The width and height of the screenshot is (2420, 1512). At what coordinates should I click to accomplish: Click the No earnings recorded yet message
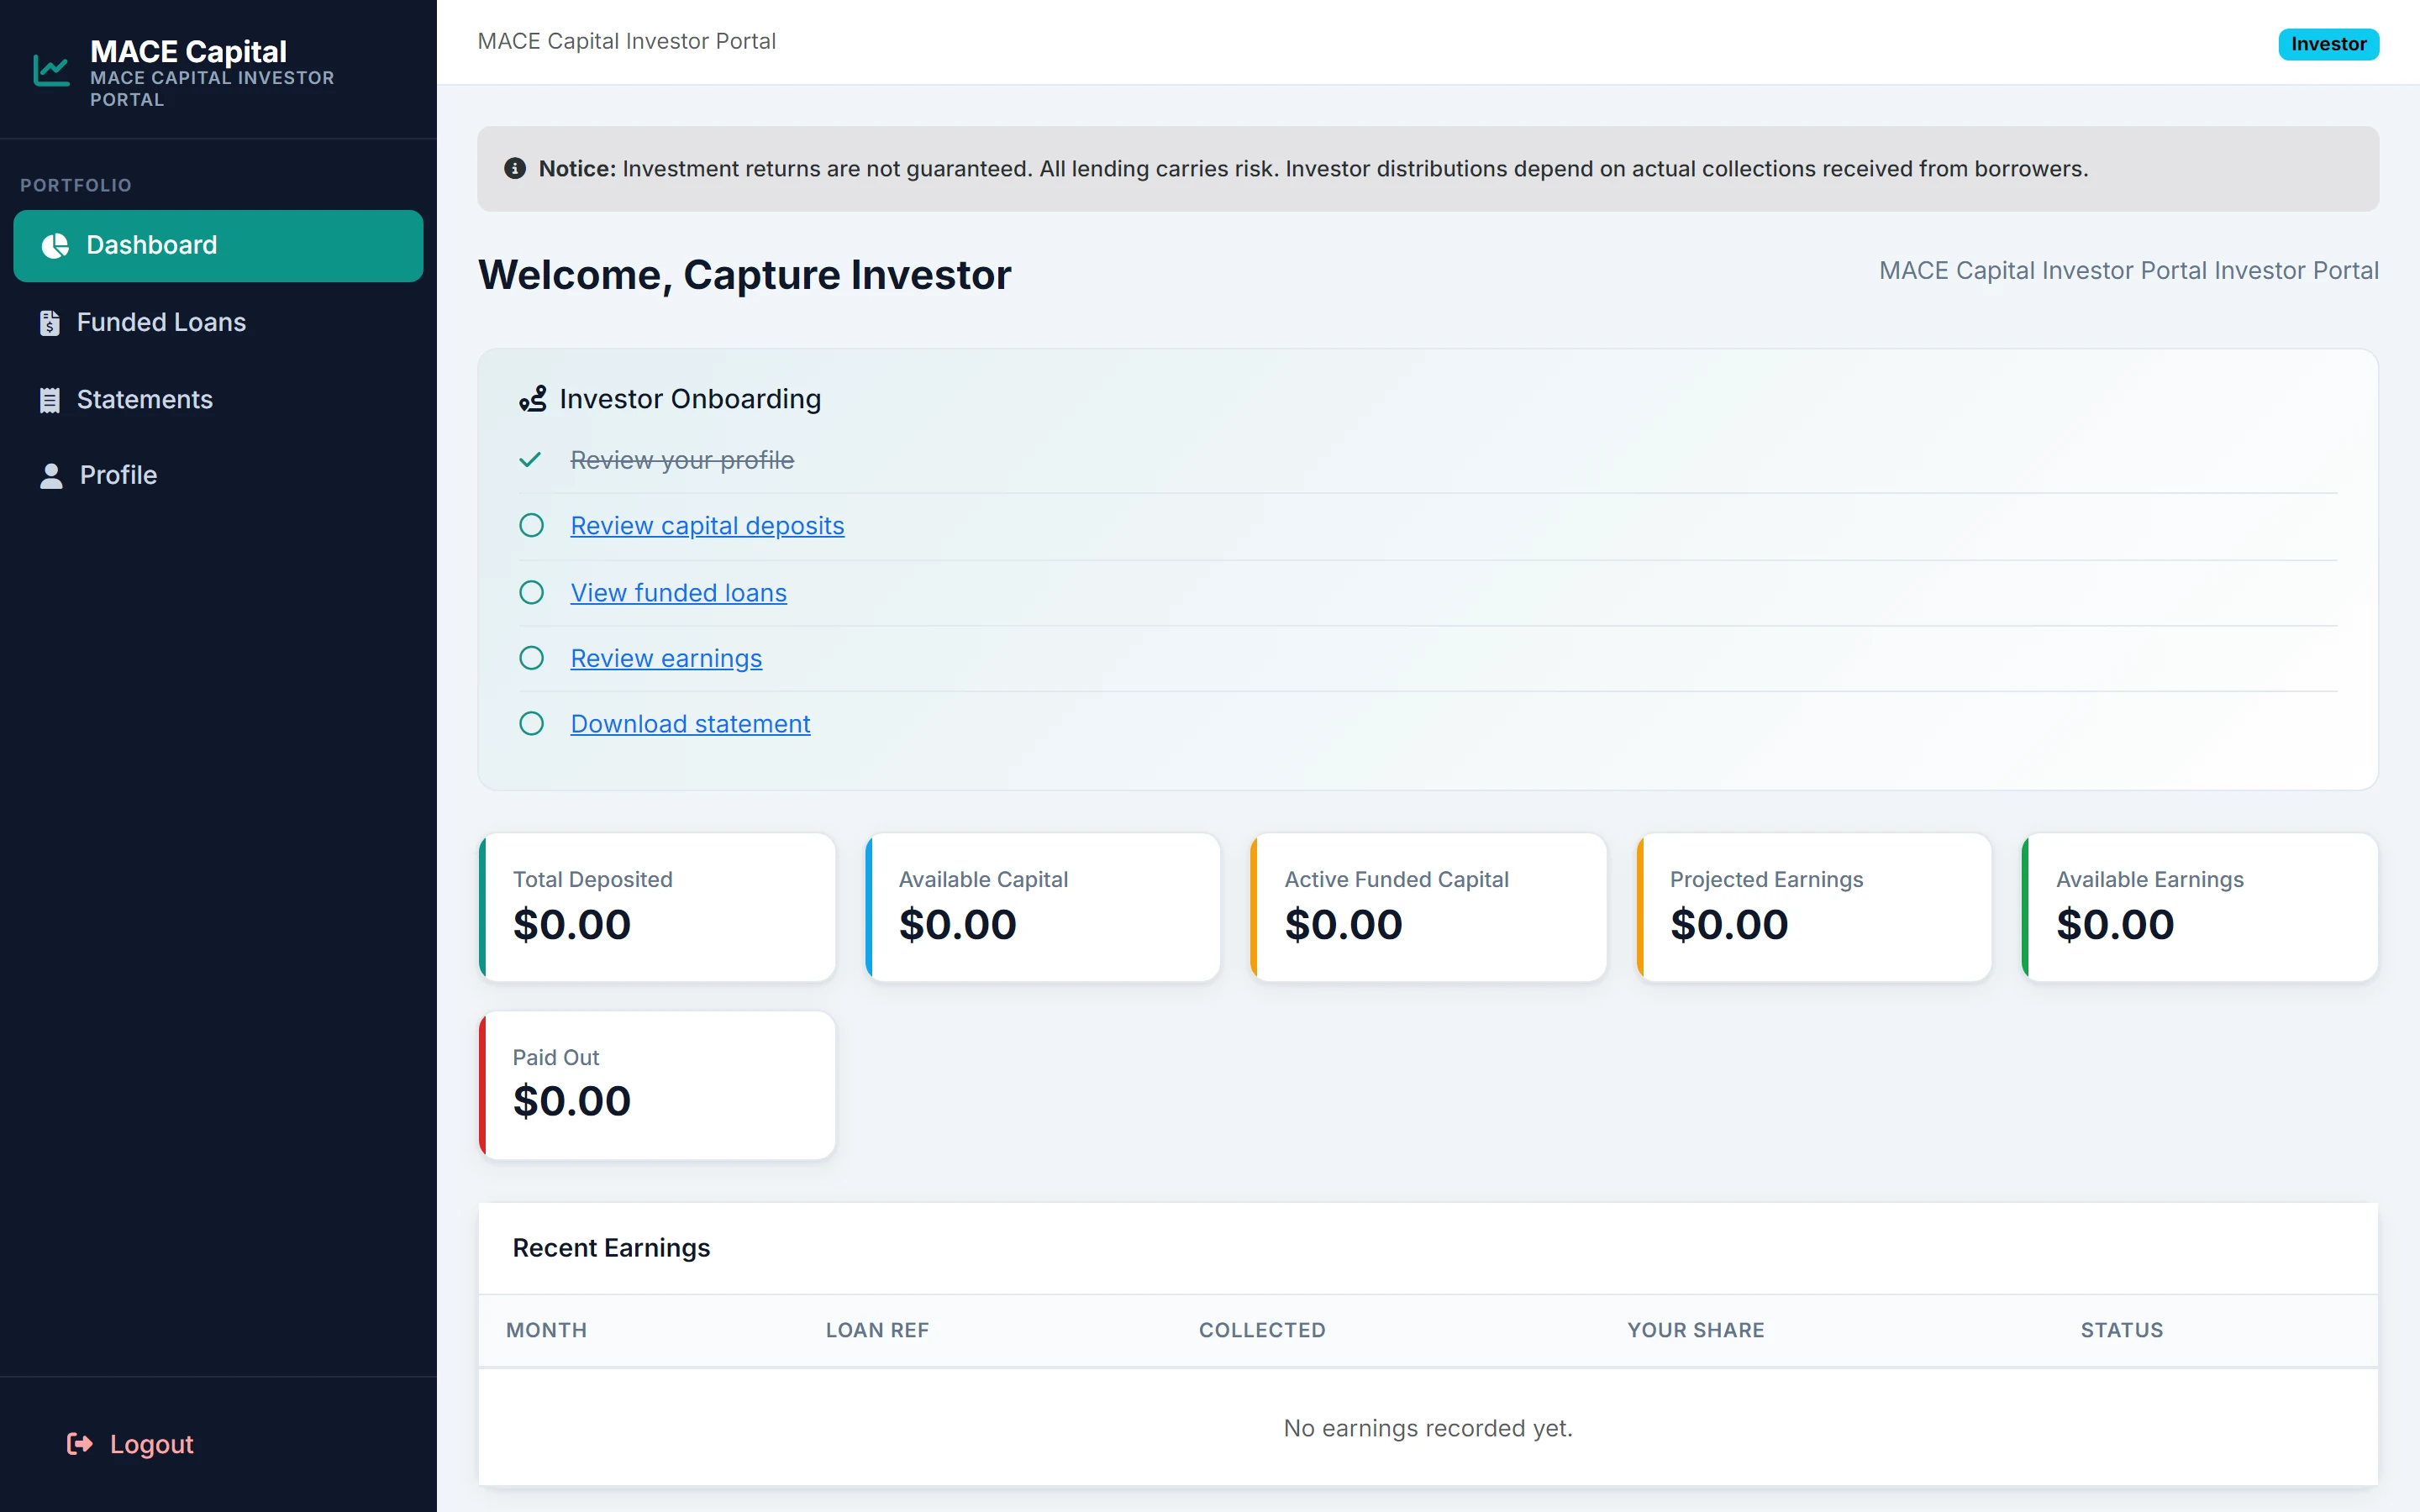pos(1428,1428)
